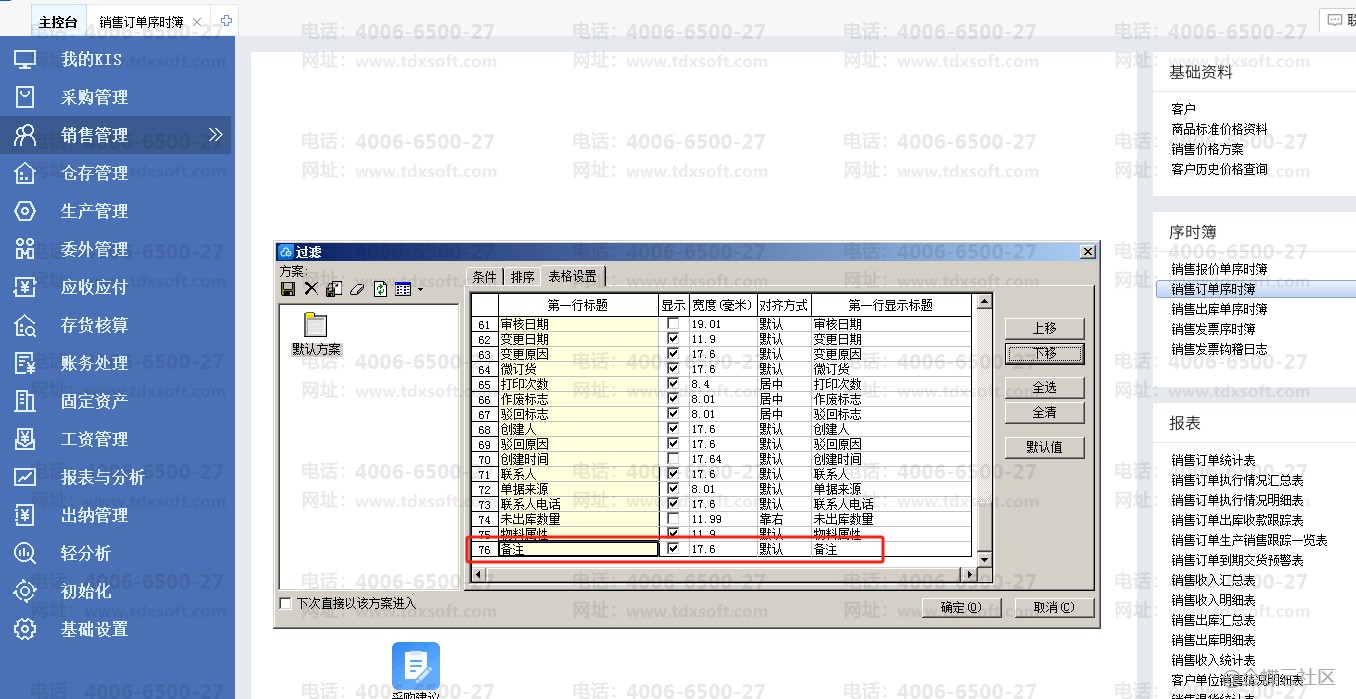Click the 工资管理 sidebar icon
Image resolution: width=1356 pixels, height=699 pixels.
[x=25, y=439]
